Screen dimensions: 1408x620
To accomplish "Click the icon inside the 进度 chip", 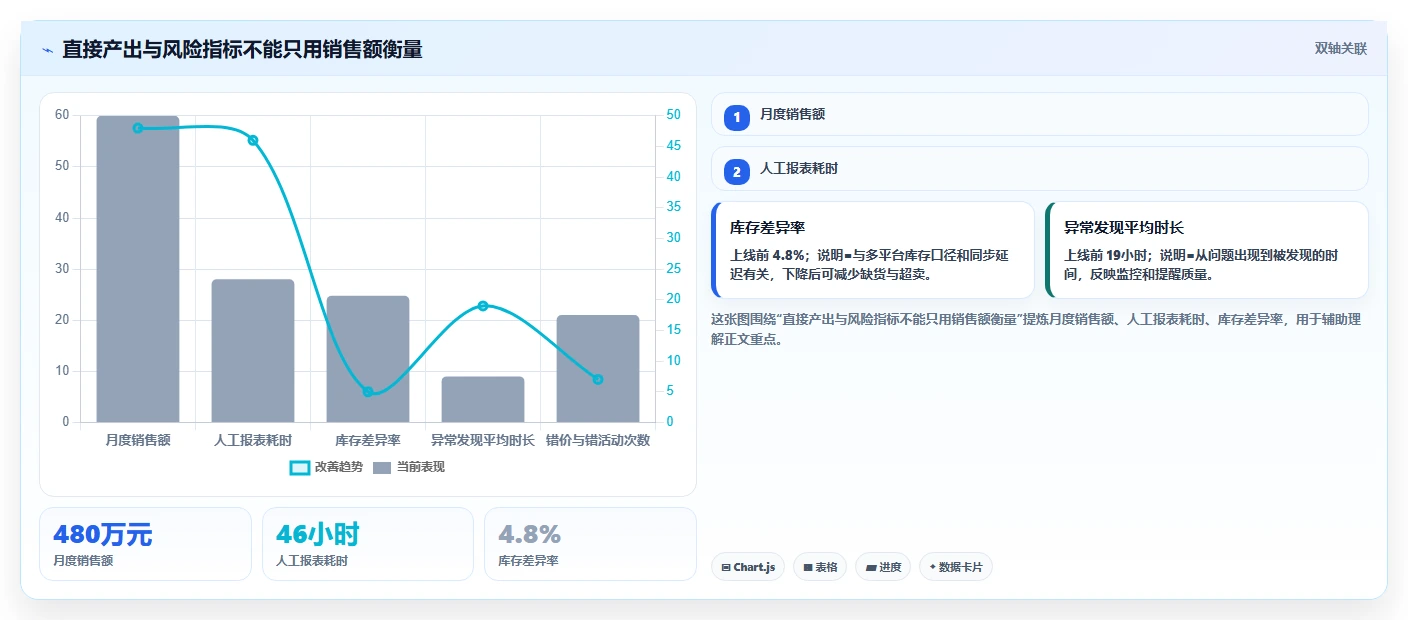I will click(871, 567).
